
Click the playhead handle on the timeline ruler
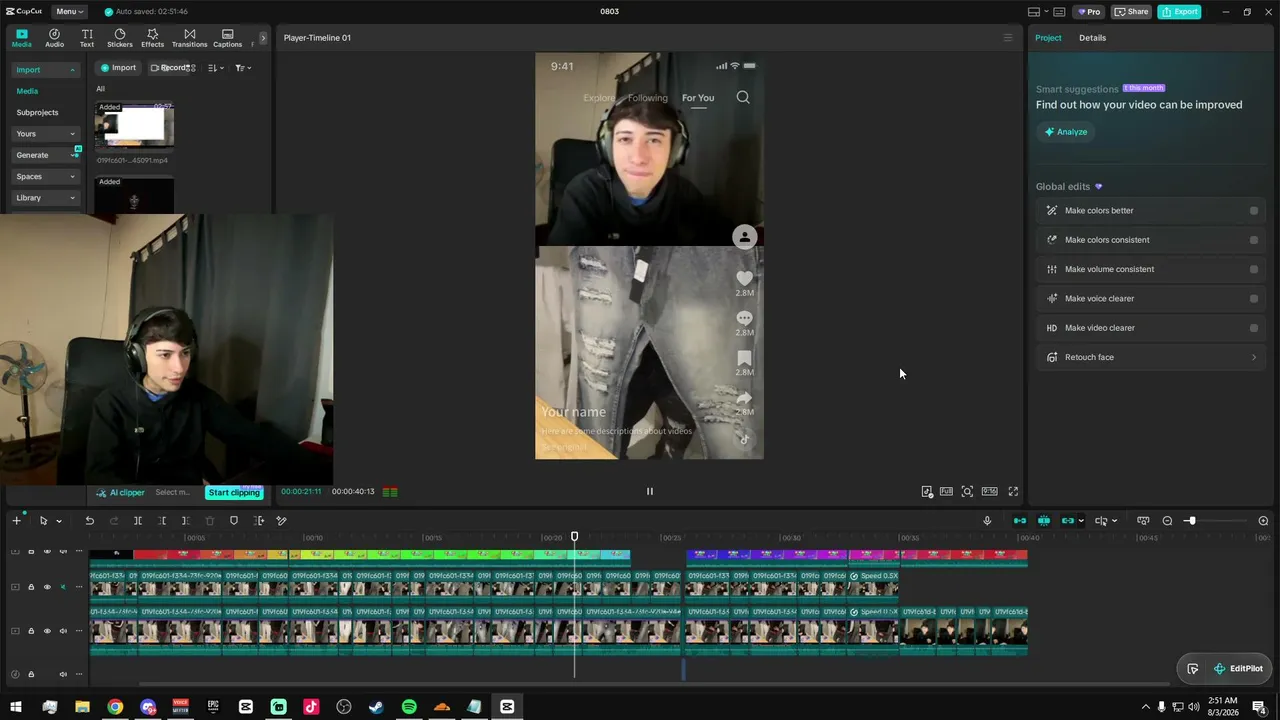[574, 537]
